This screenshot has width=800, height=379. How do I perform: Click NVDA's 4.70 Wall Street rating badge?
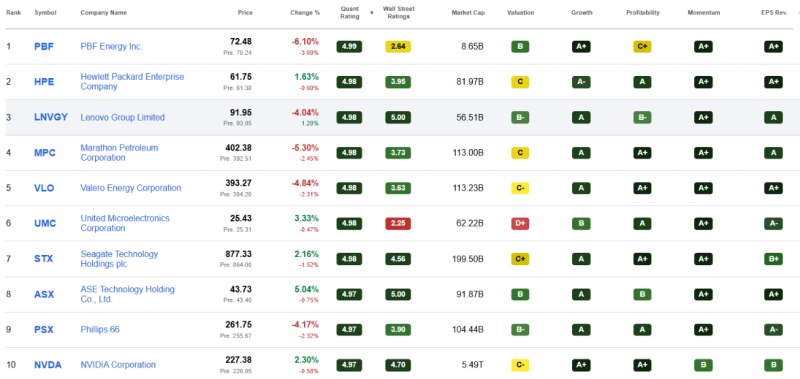point(398,365)
